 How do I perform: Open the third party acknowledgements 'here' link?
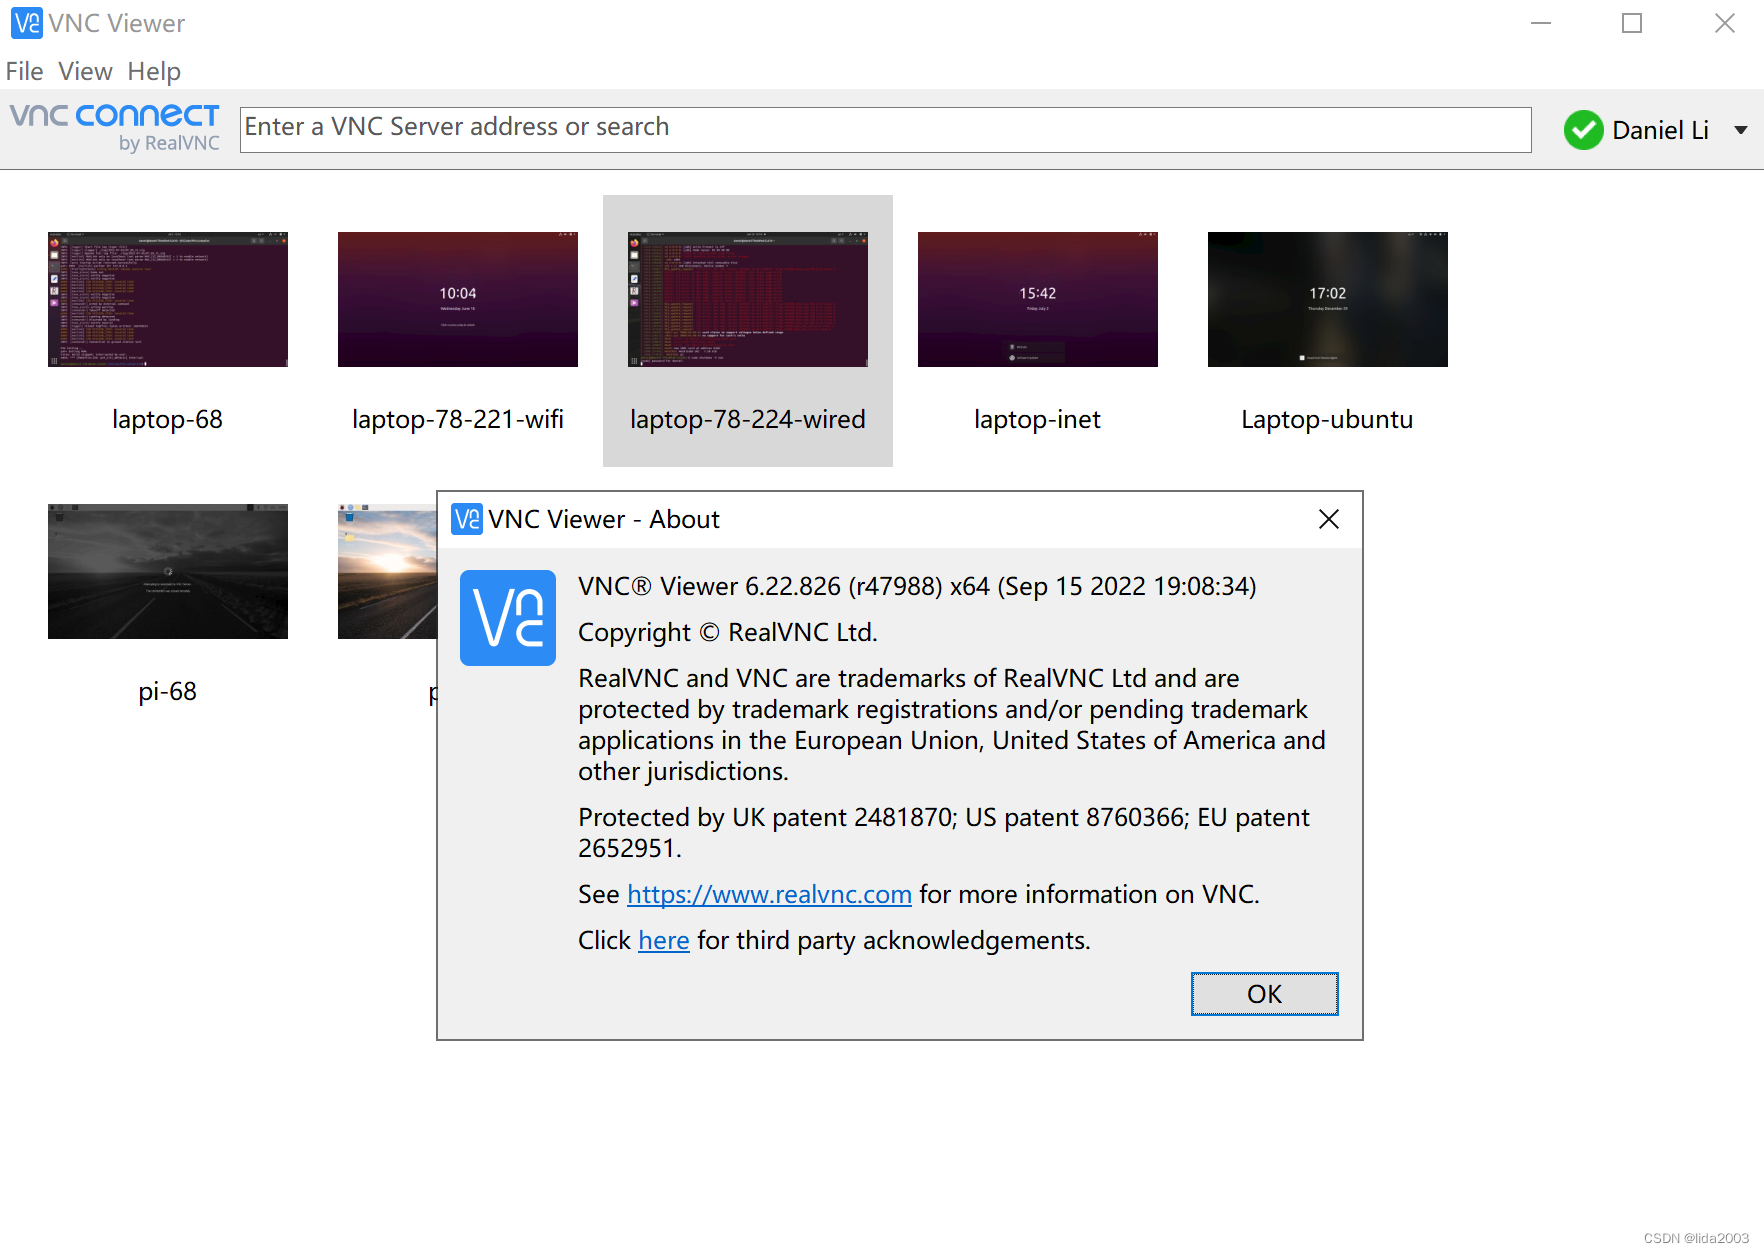tap(664, 940)
